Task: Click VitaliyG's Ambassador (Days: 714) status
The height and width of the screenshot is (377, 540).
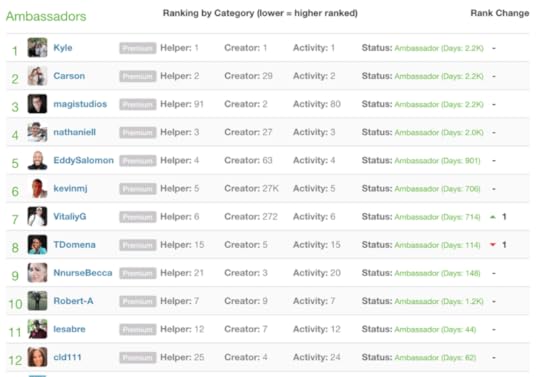Action: 437,217
